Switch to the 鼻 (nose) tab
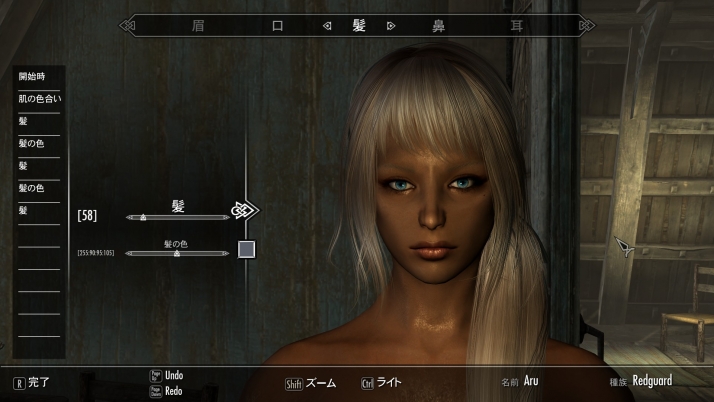The image size is (714, 402). tap(438, 26)
